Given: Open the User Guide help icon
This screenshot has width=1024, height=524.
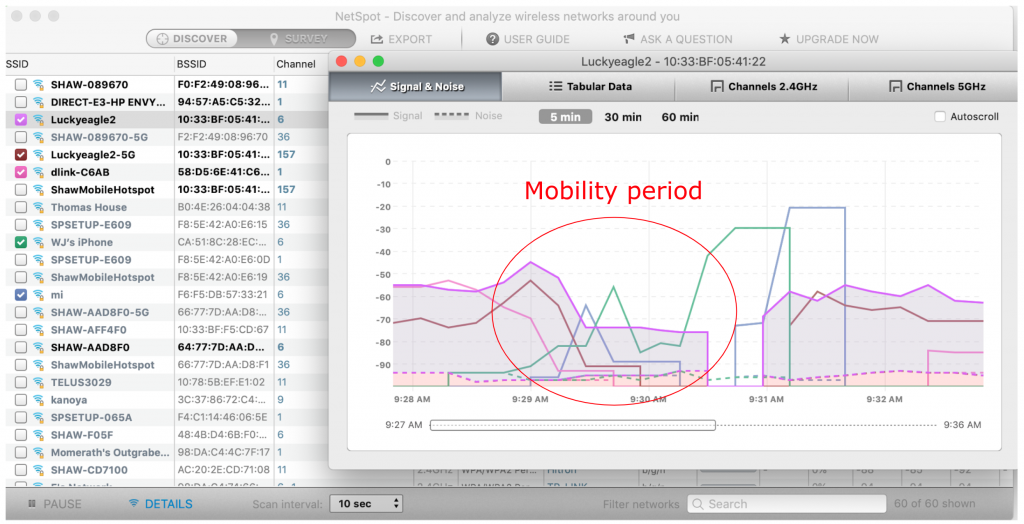Looking at the screenshot, I should (492, 39).
